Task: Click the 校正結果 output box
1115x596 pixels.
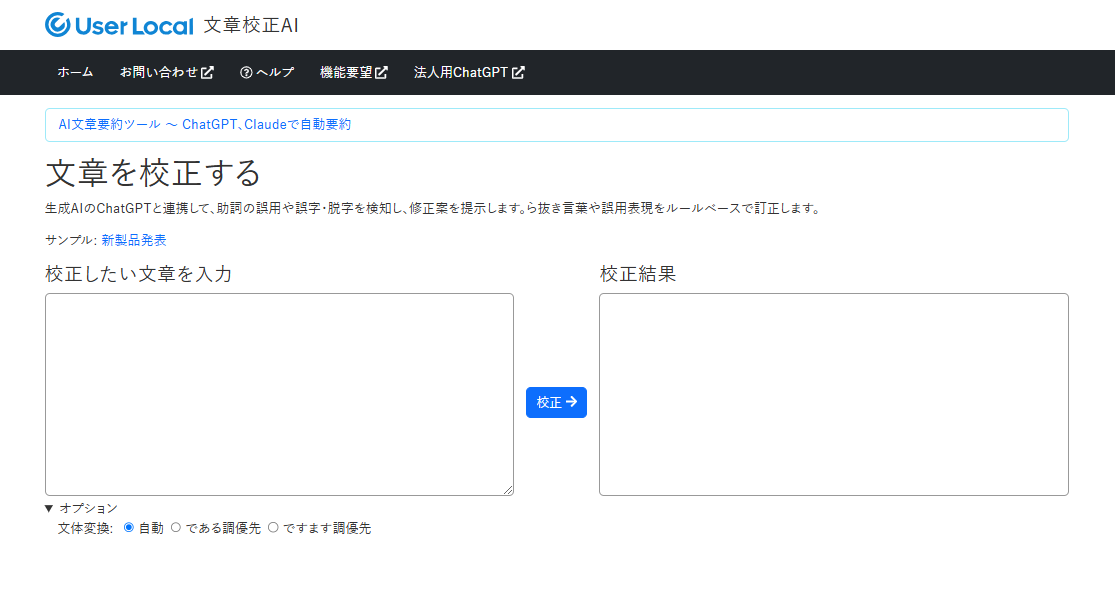Action: click(x=833, y=394)
